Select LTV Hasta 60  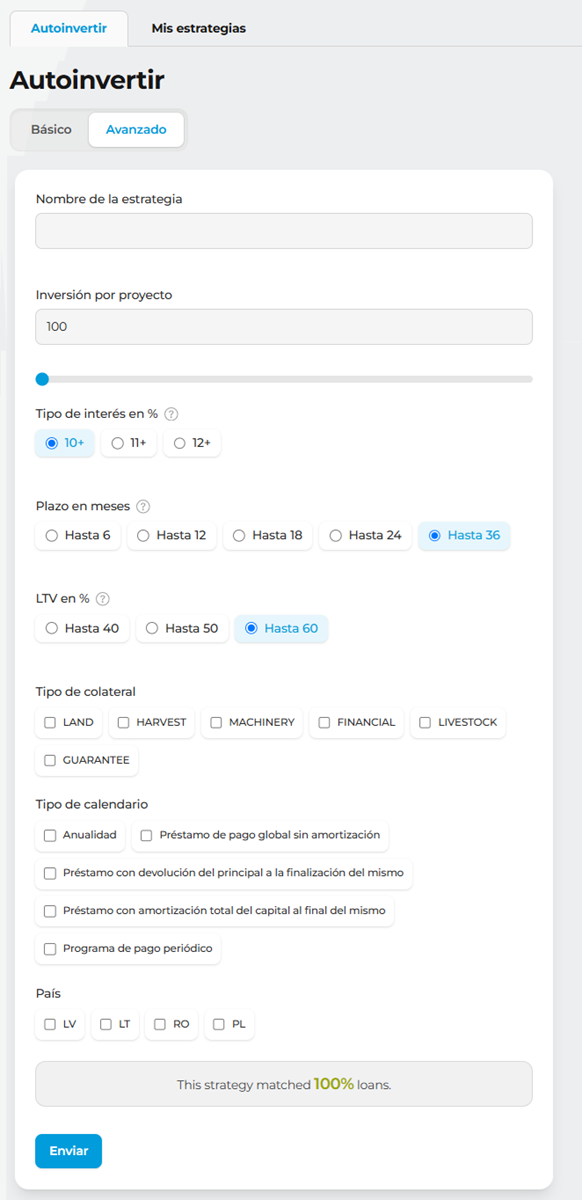[x=282, y=629]
